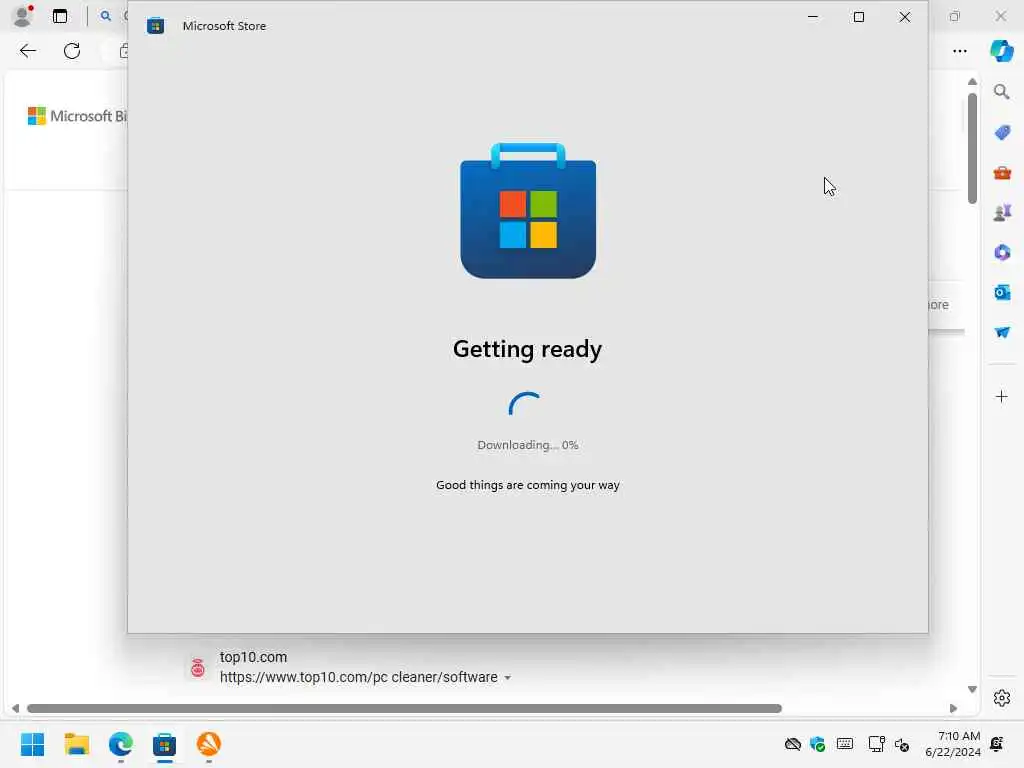Open Microsoft 365 icon in Edge sidebar
The image size is (1024, 768).
pos(1002,253)
